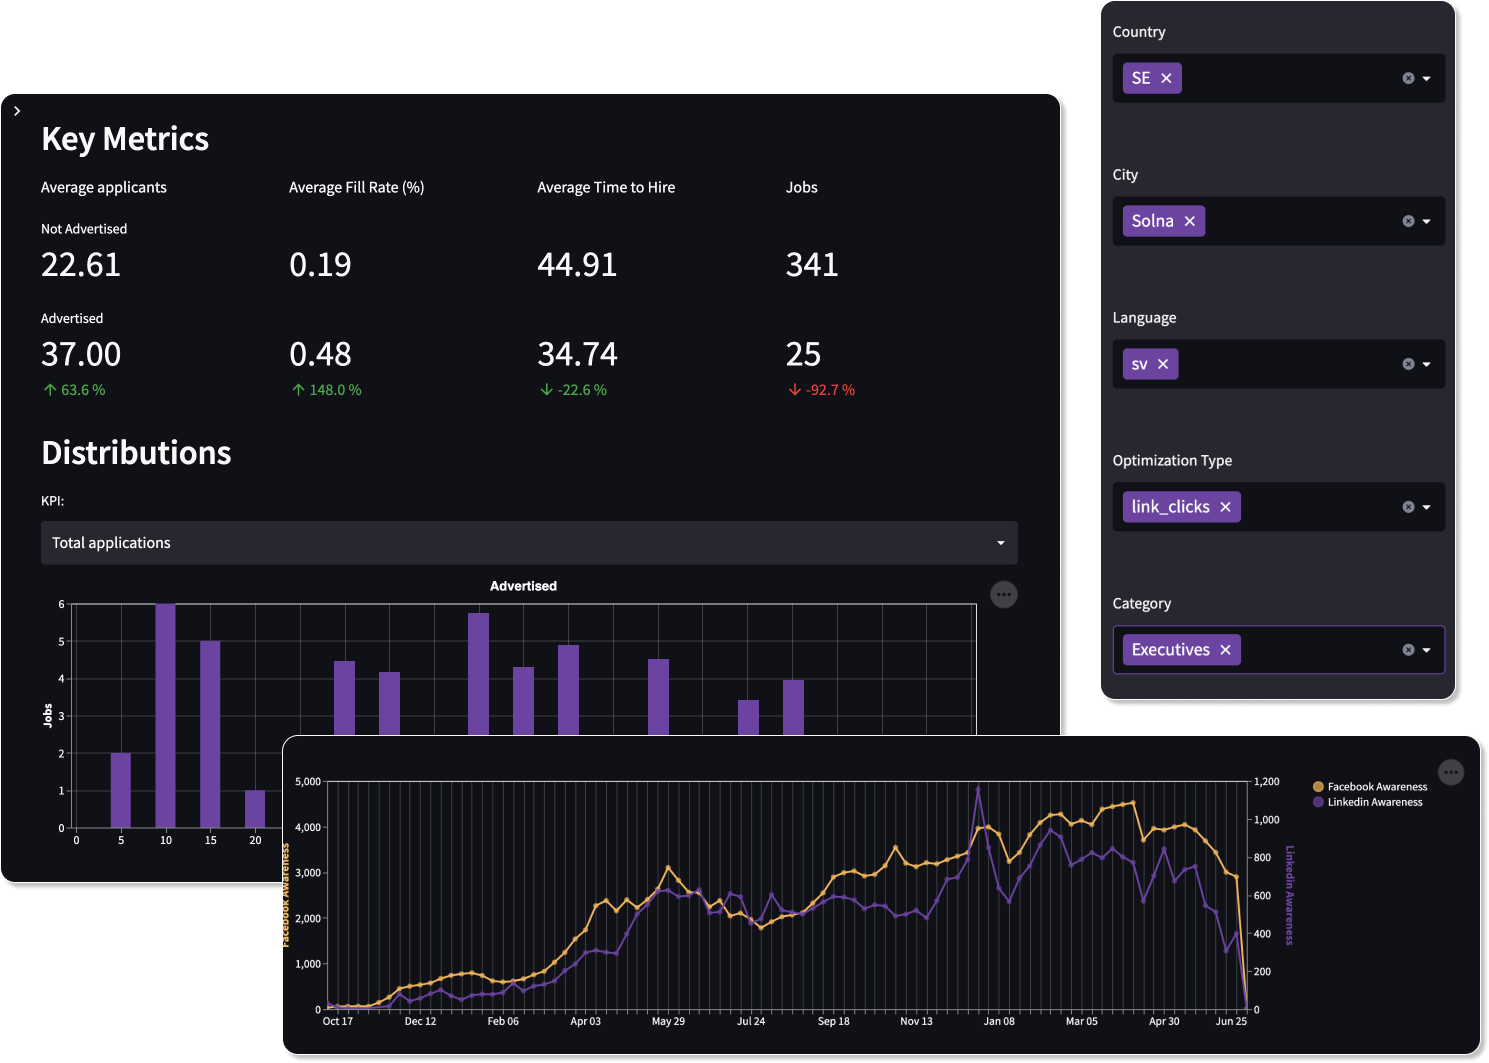Expand the Category dropdown arrow
The image size is (1489, 1063).
pyautogui.click(x=1427, y=650)
